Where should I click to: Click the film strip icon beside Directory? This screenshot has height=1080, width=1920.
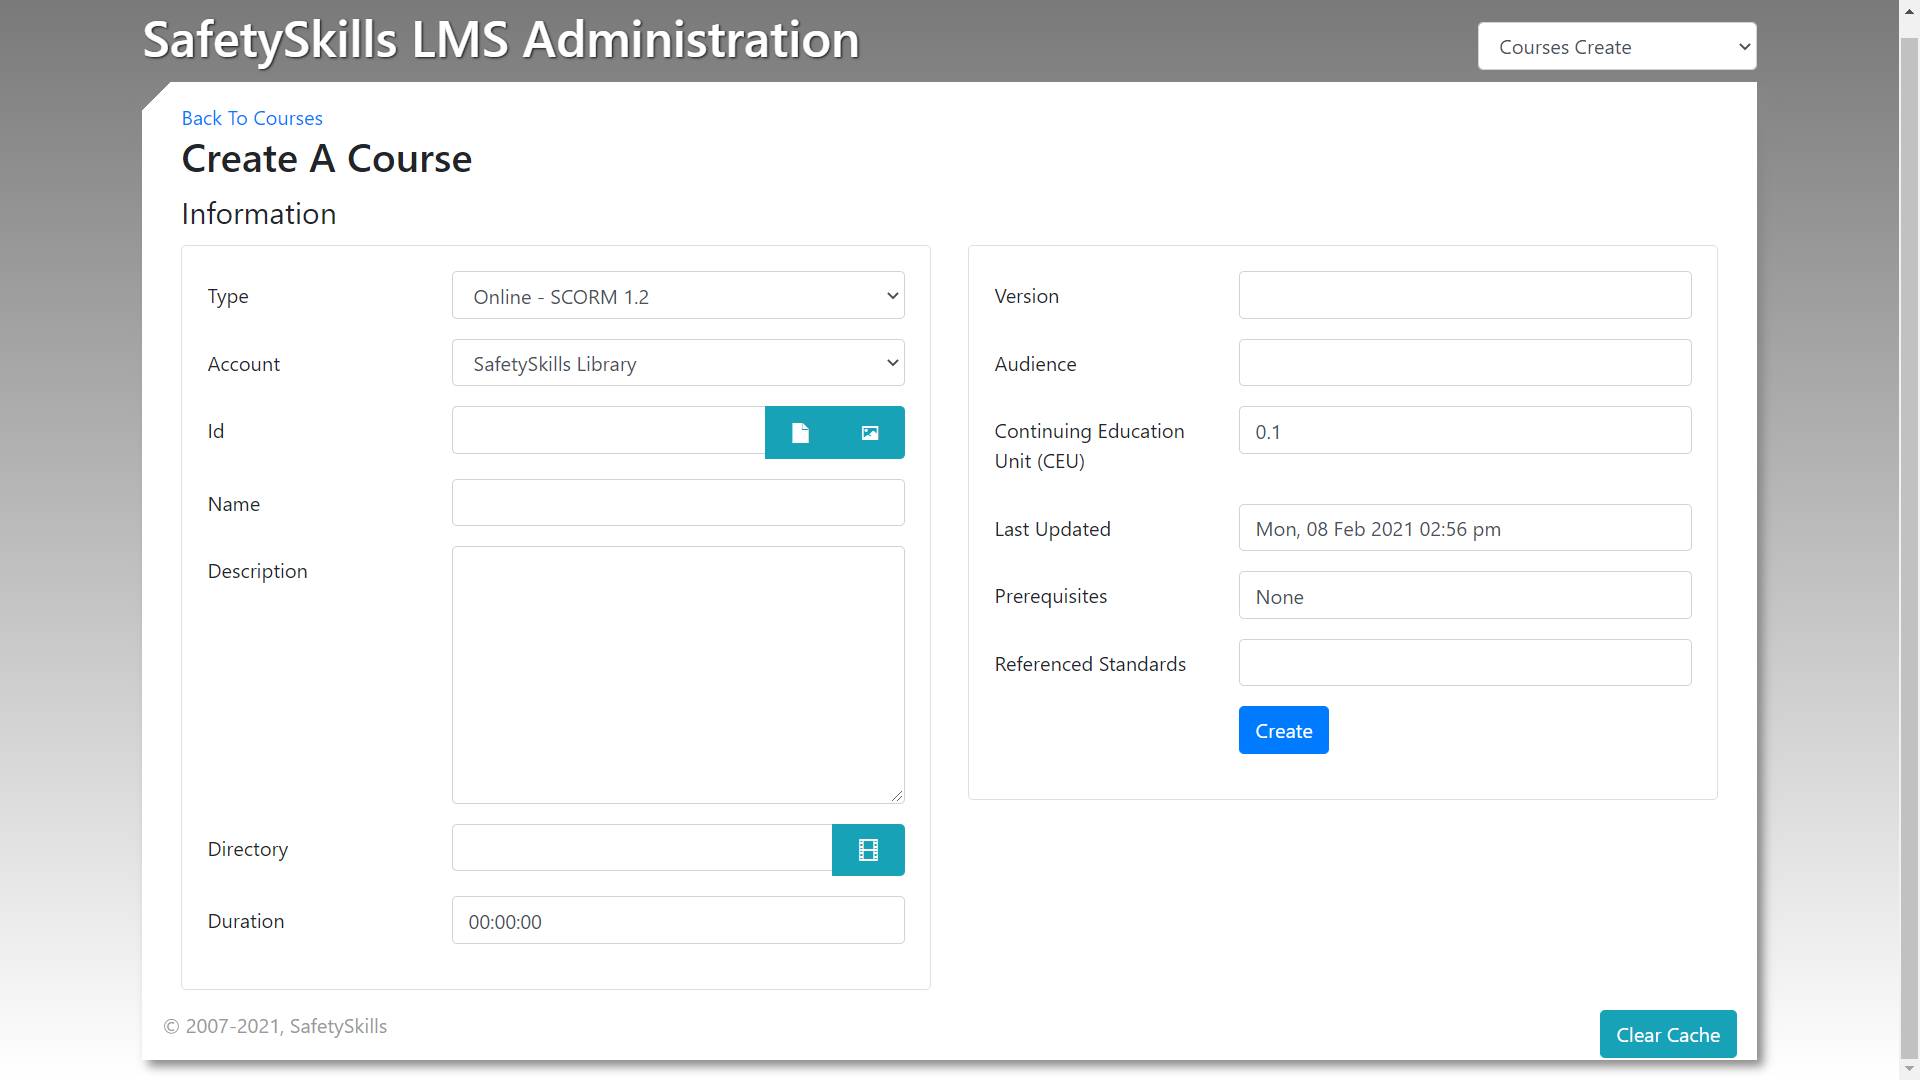[868, 850]
